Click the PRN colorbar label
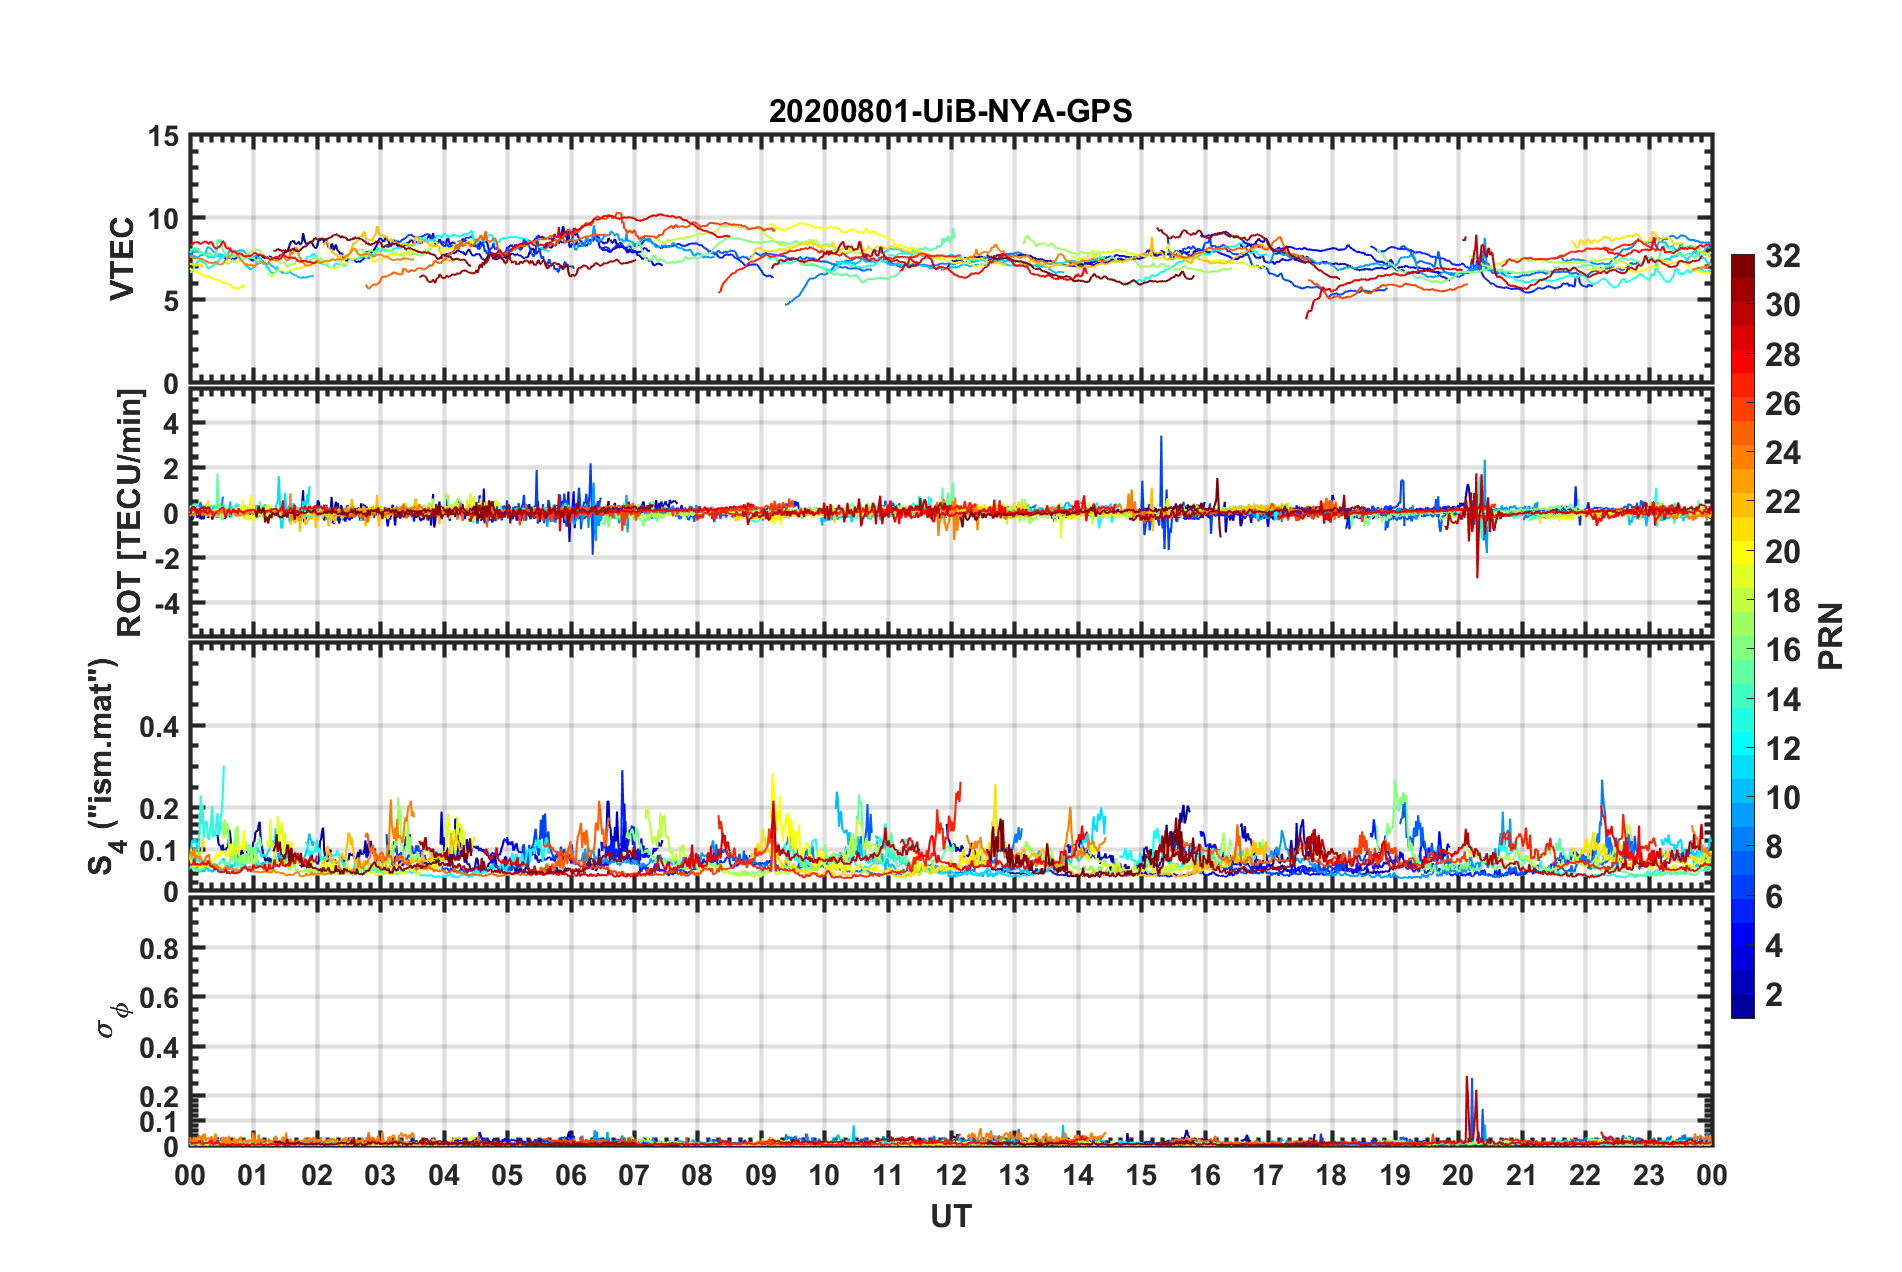Screen dimensions: 1902x1272 (1830, 636)
